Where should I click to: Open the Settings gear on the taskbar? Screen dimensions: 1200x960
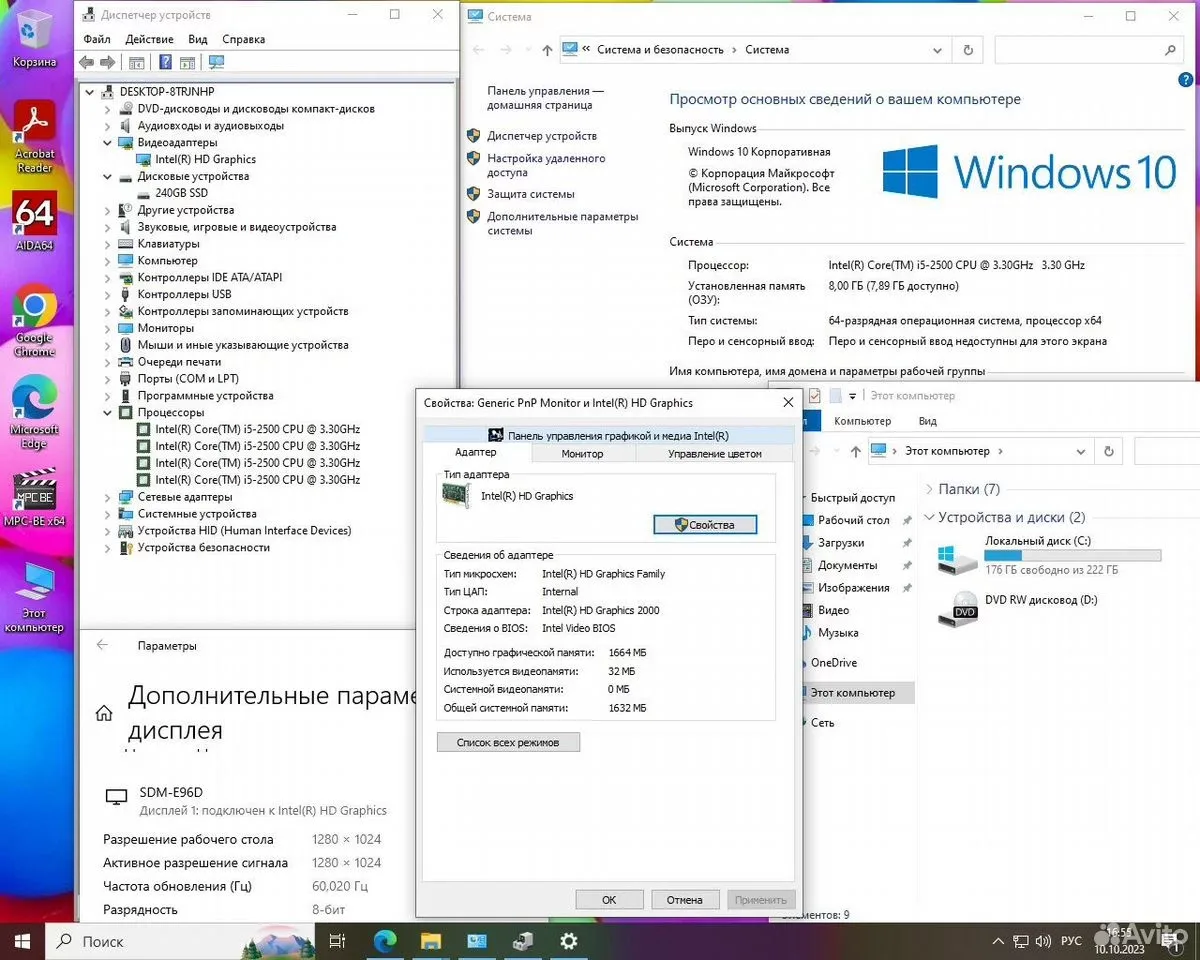pyautogui.click(x=569, y=941)
